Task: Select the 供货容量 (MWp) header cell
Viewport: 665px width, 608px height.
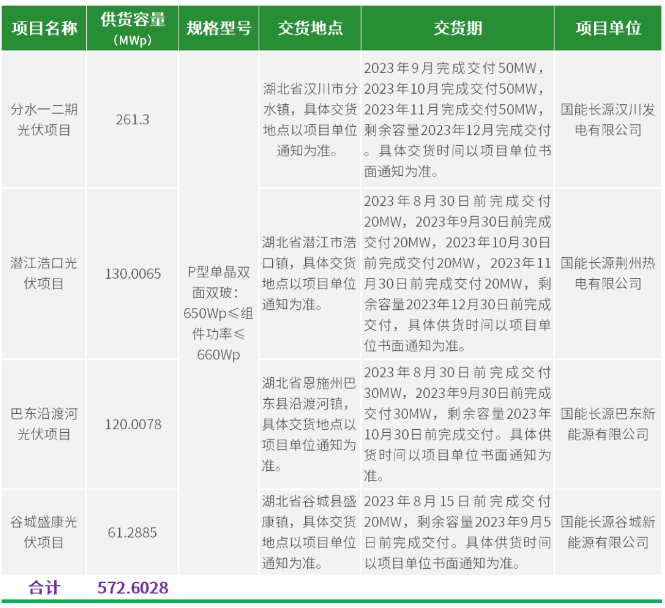Action: tap(132, 28)
